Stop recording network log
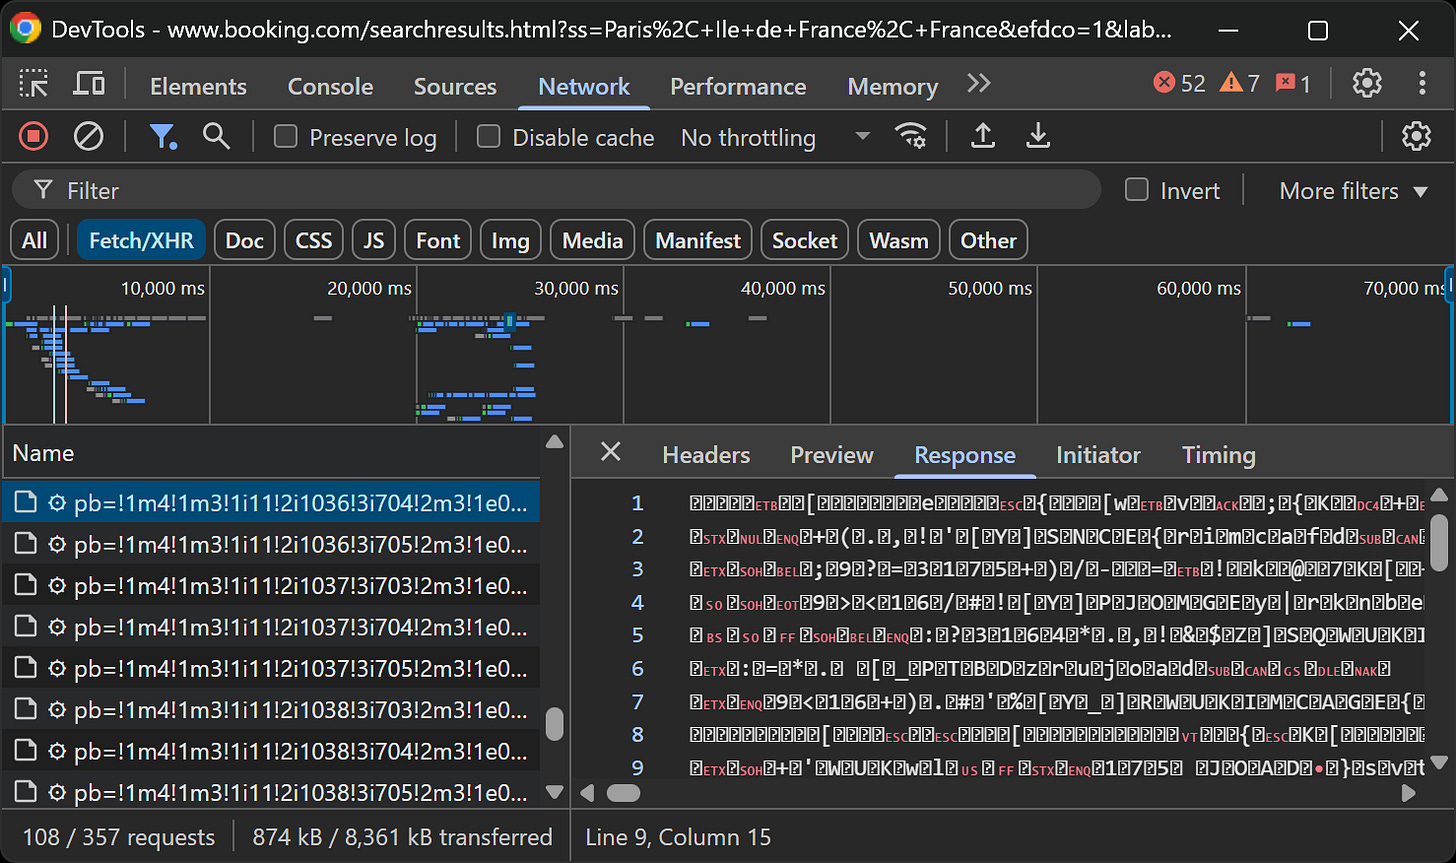Image resolution: width=1456 pixels, height=863 pixels. click(34, 136)
